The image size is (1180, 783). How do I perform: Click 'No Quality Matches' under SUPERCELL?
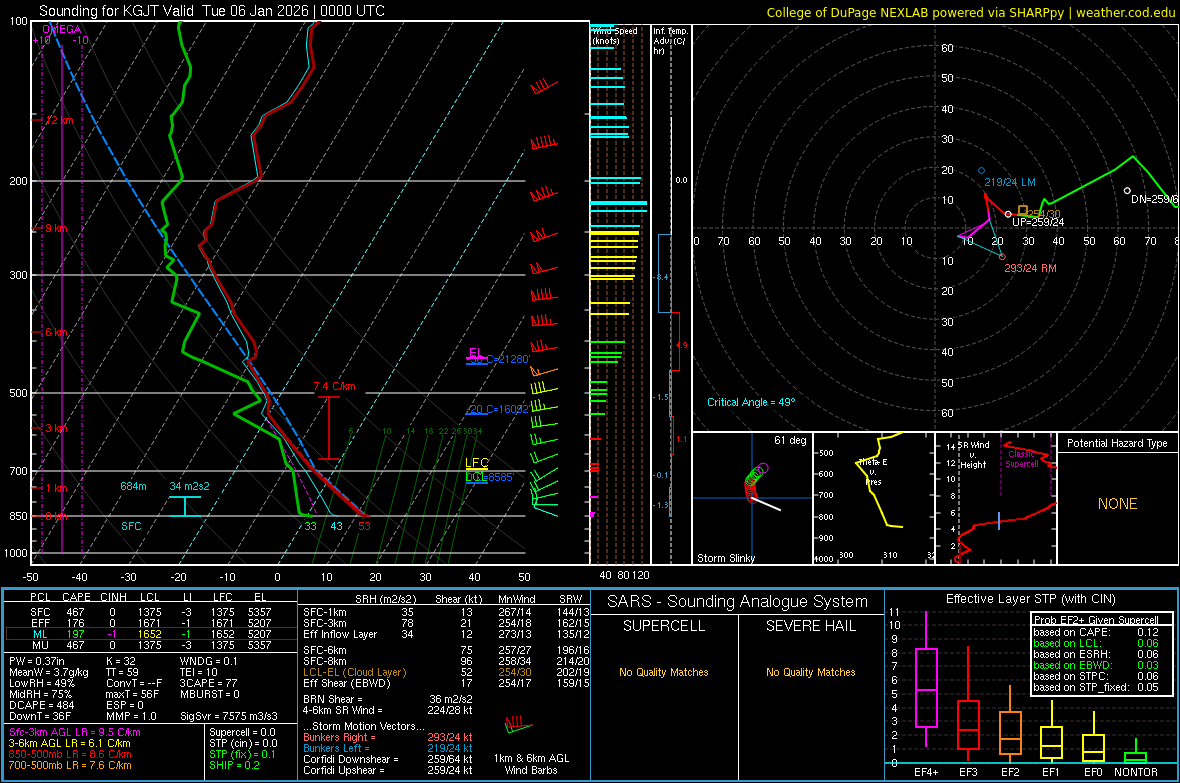664,672
